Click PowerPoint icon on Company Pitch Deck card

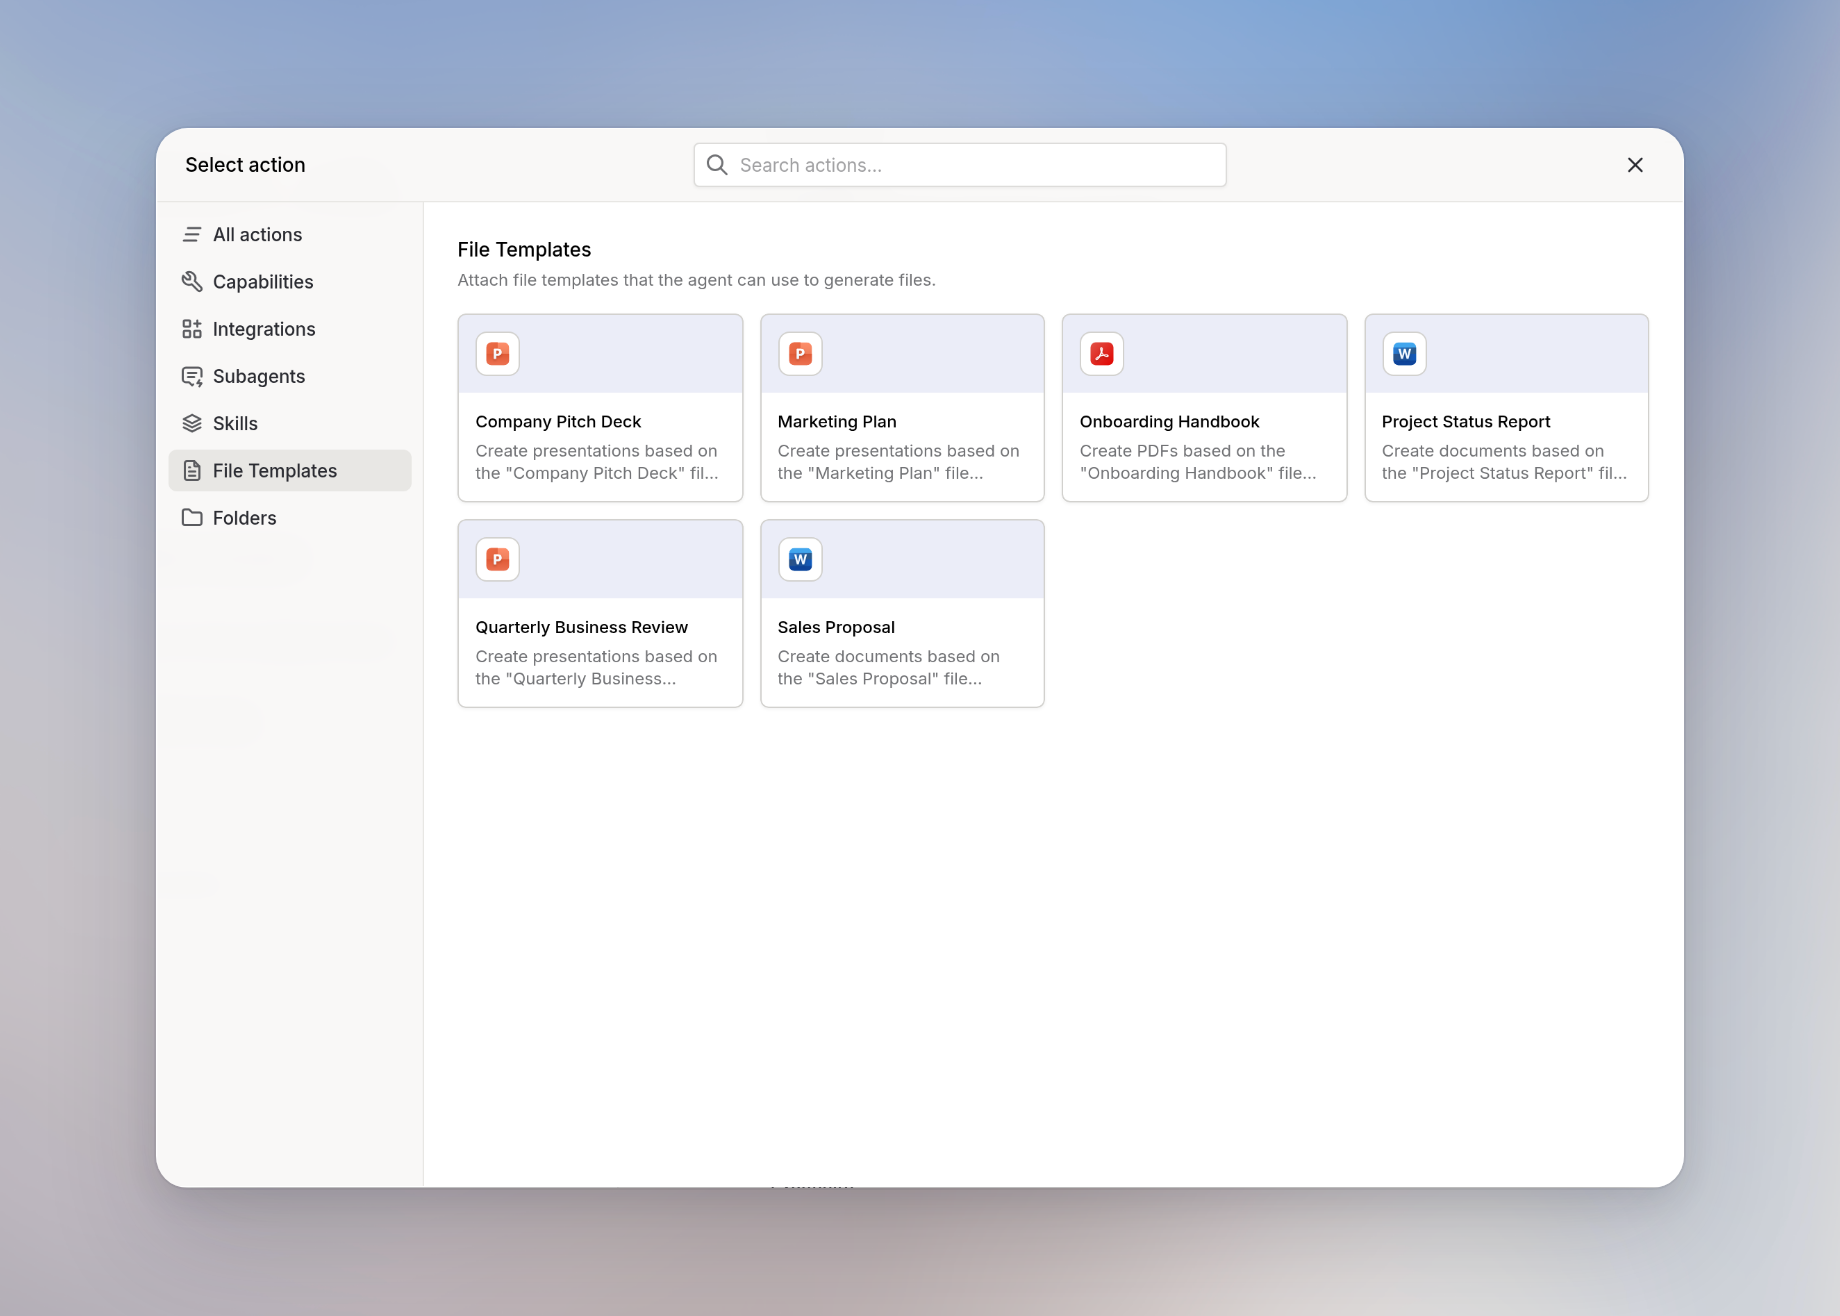(x=498, y=354)
